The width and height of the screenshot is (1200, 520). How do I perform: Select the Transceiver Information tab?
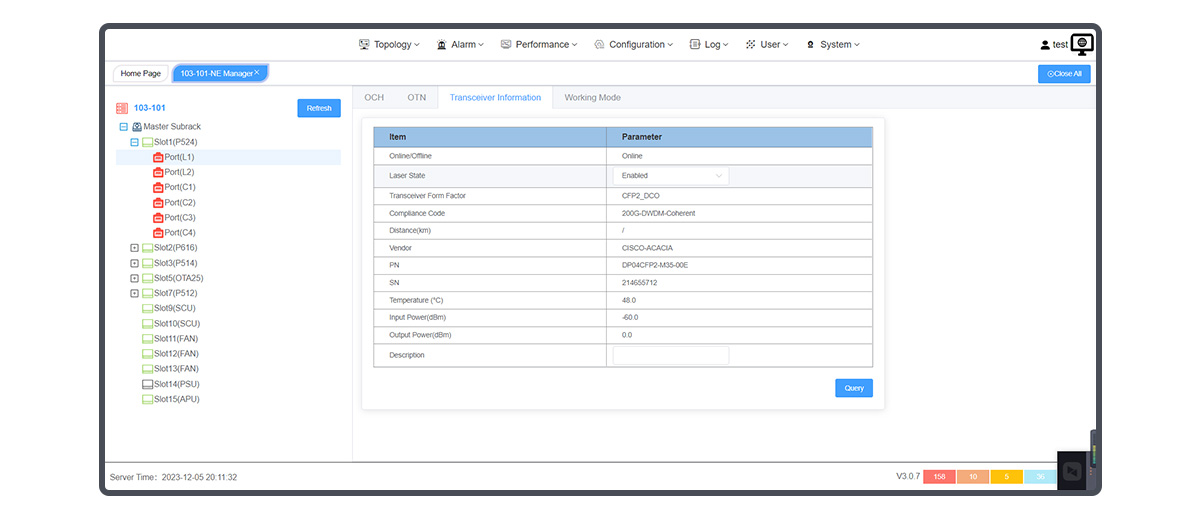pos(495,98)
